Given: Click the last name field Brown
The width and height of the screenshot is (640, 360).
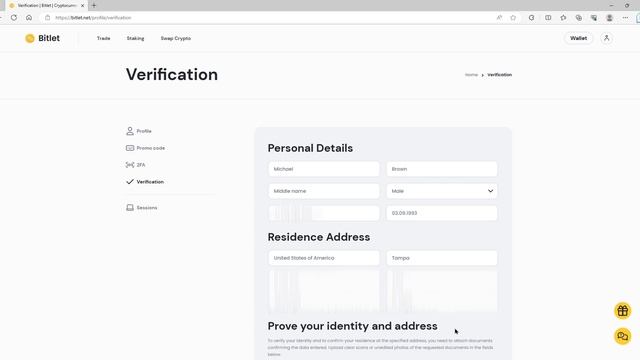Looking at the screenshot, I should [x=442, y=169].
